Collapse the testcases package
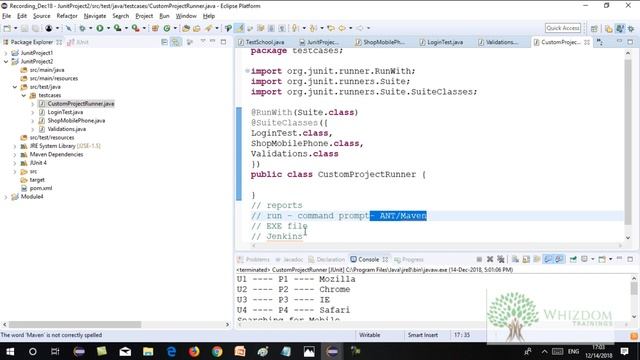 click(24, 96)
